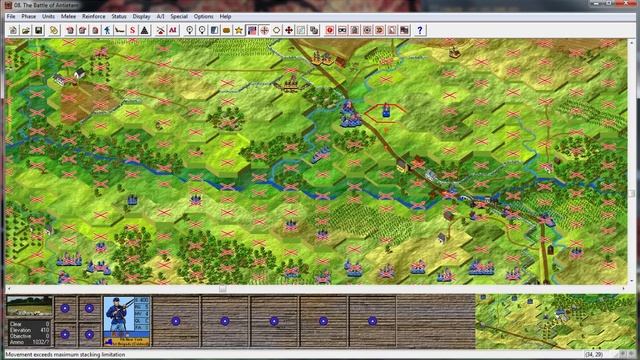The height and width of the screenshot is (360, 640).
Task: Open the Status menu
Action: pyautogui.click(x=119, y=16)
